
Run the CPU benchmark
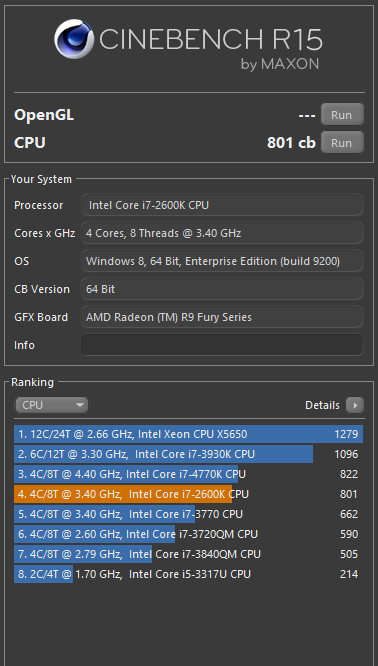(x=342, y=143)
